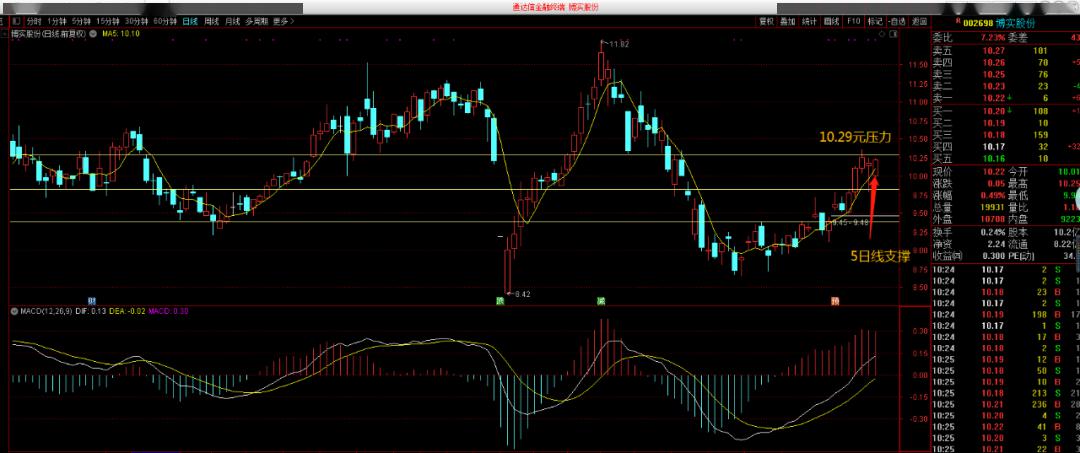Viewport: 1080px width, 453px height.
Task: Open the 统计 statistics tool
Action: click(809, 21)
